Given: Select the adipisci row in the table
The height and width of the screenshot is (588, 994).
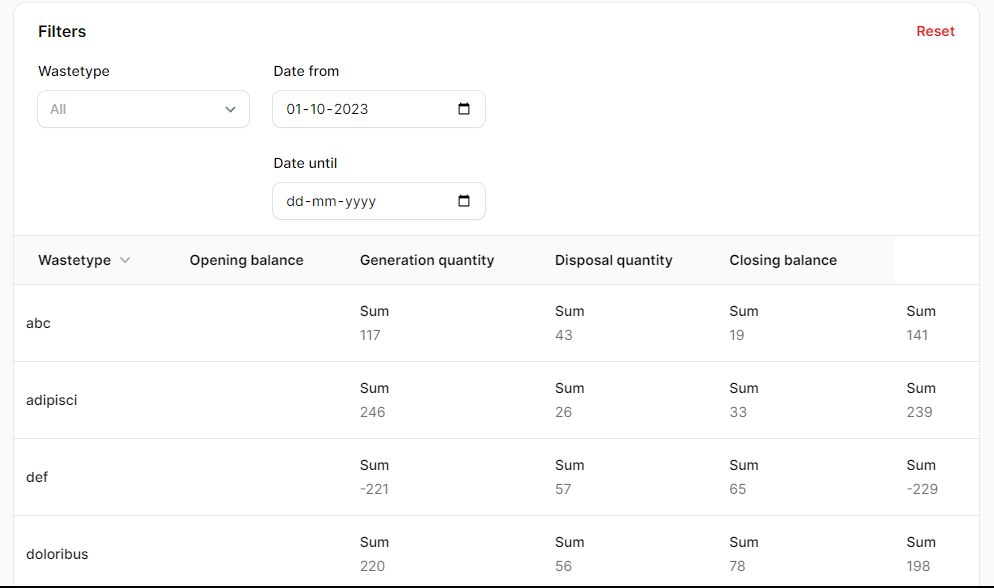Looking at the screenshot, I should pos(52,400).
